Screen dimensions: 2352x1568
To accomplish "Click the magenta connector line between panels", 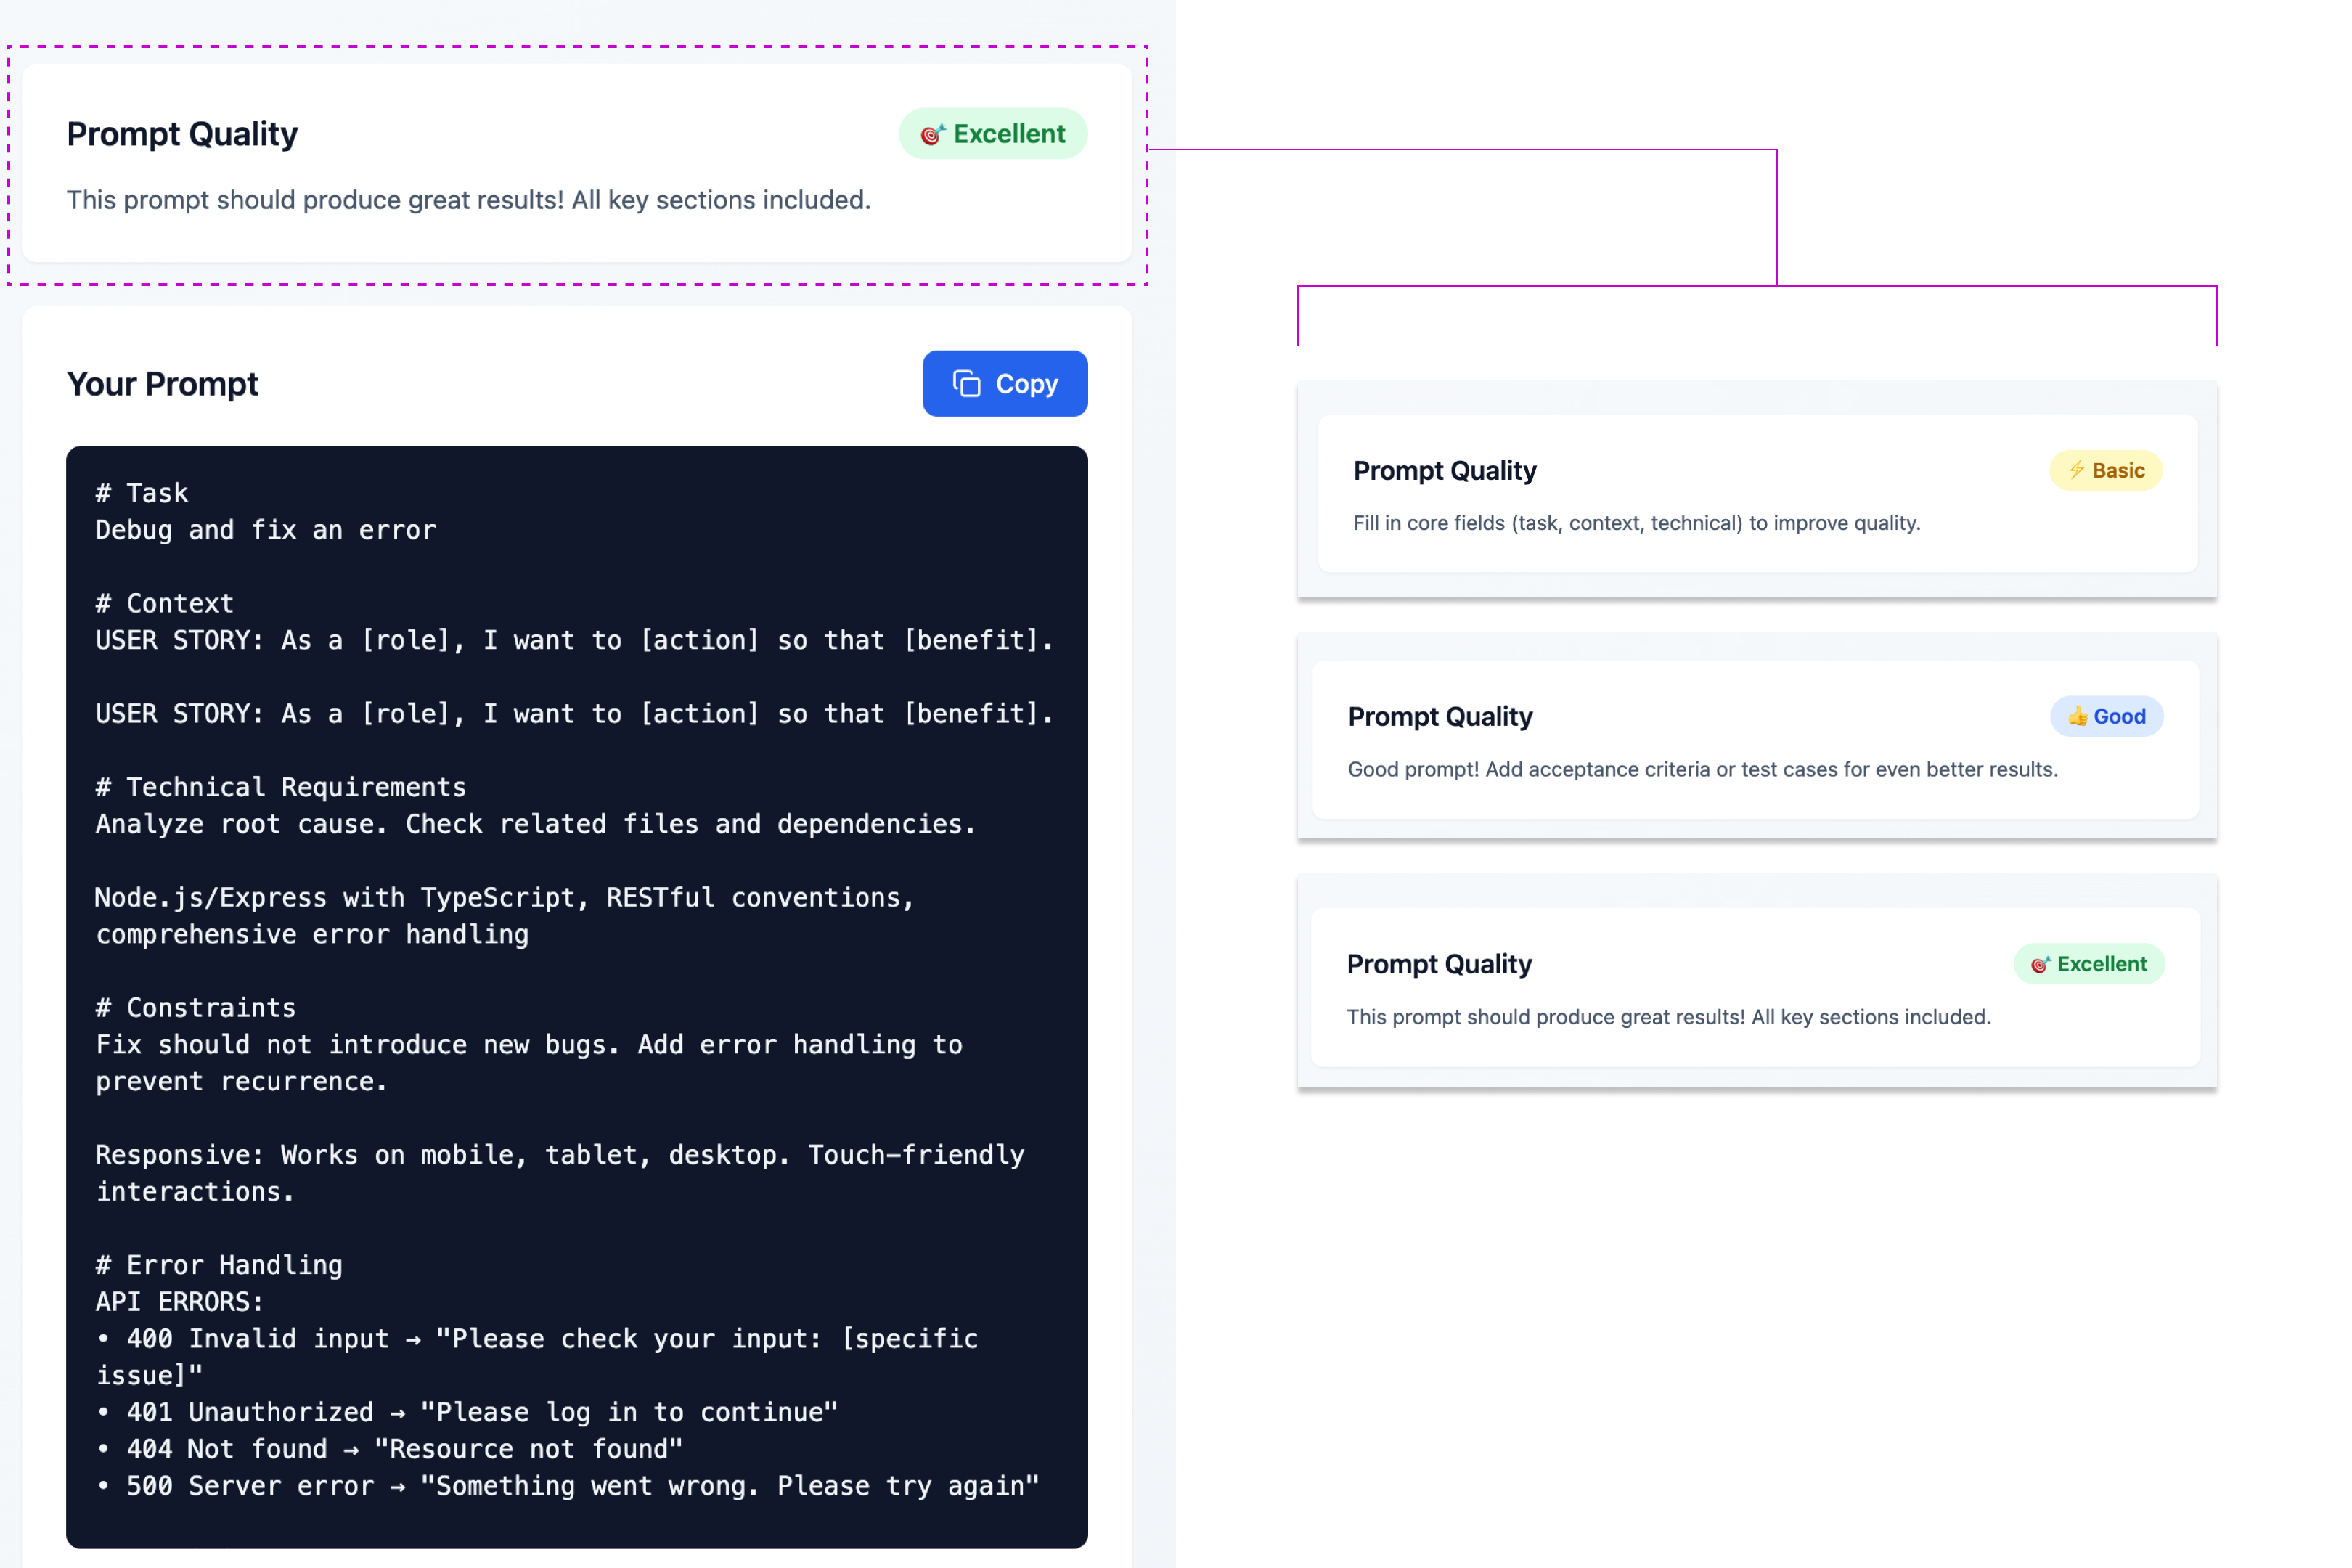I will [x=1777, y=220].
